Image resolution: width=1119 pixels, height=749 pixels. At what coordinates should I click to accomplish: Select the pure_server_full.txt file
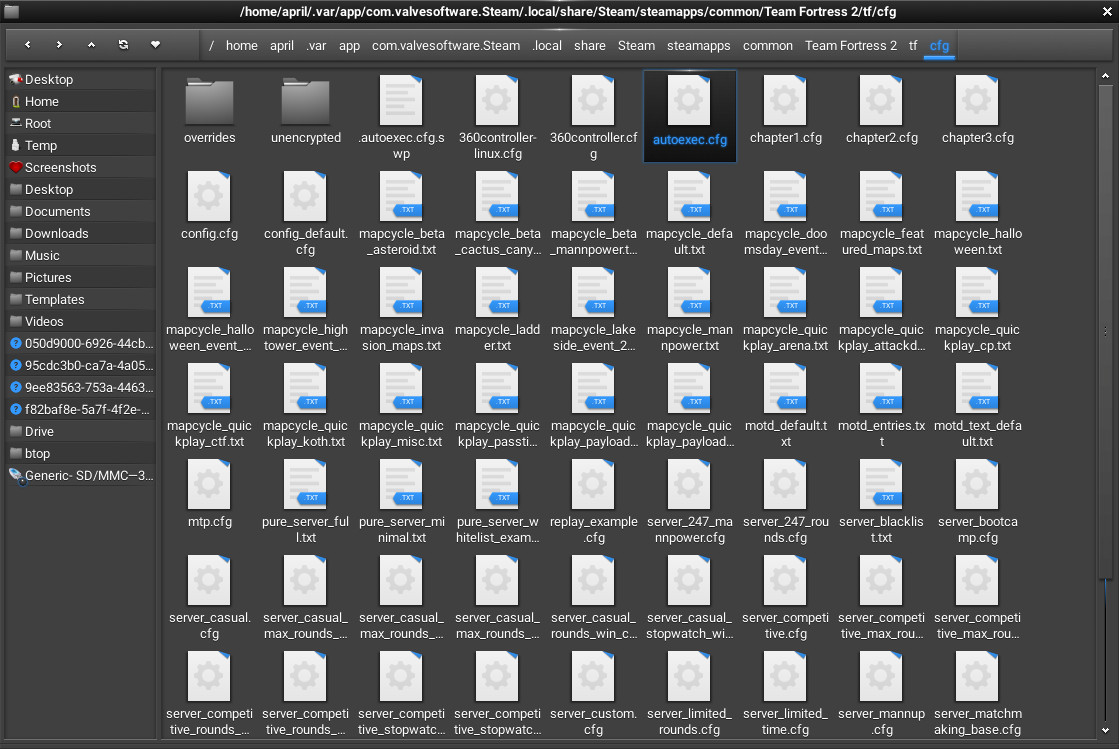pyautogui.click(x=305, y=502)
